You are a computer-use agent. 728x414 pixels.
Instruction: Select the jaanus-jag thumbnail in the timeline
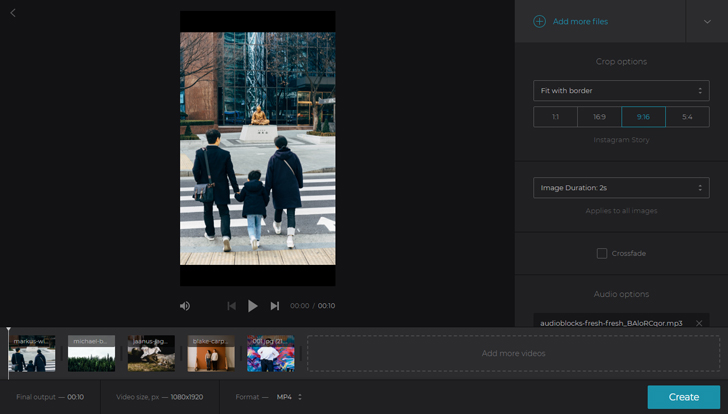(x=151, y=353)
